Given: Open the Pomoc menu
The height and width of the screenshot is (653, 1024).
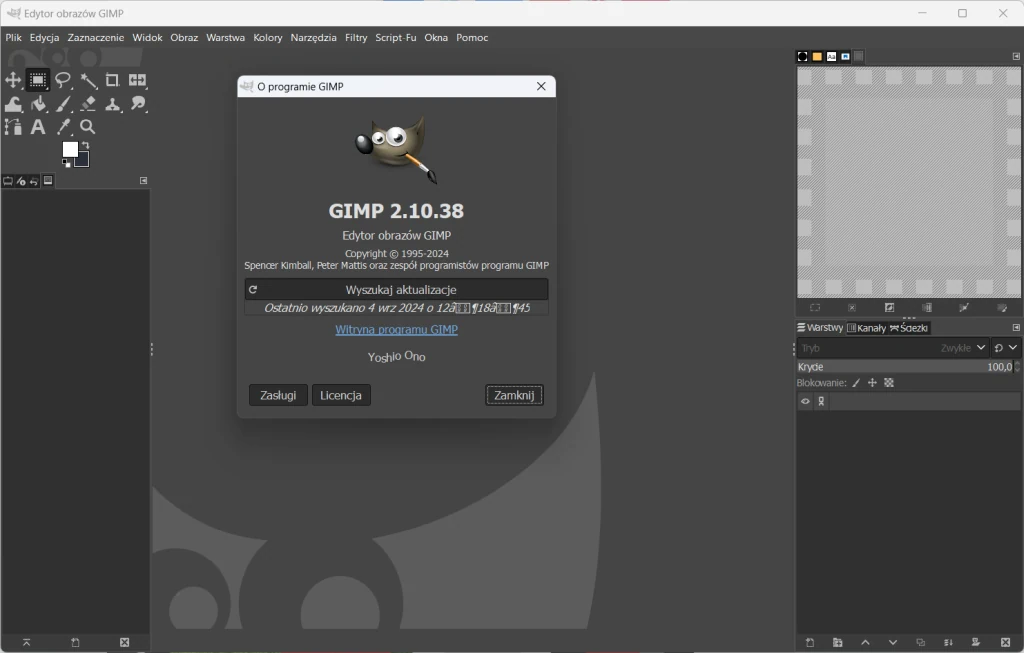Looking at the screenshot, I should coord(472,38).
